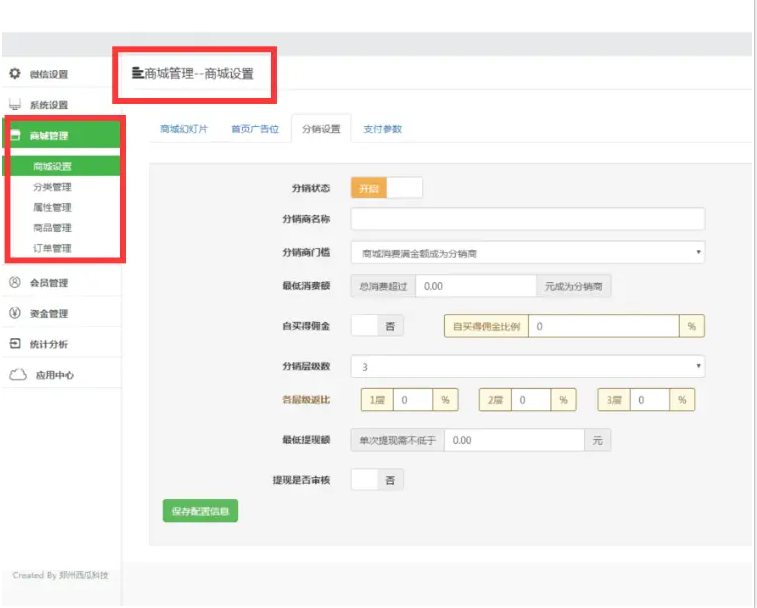Screen dimensions: 757x608
Task: Click the monitor icon beside 系统设置
Action: (15, 104)
